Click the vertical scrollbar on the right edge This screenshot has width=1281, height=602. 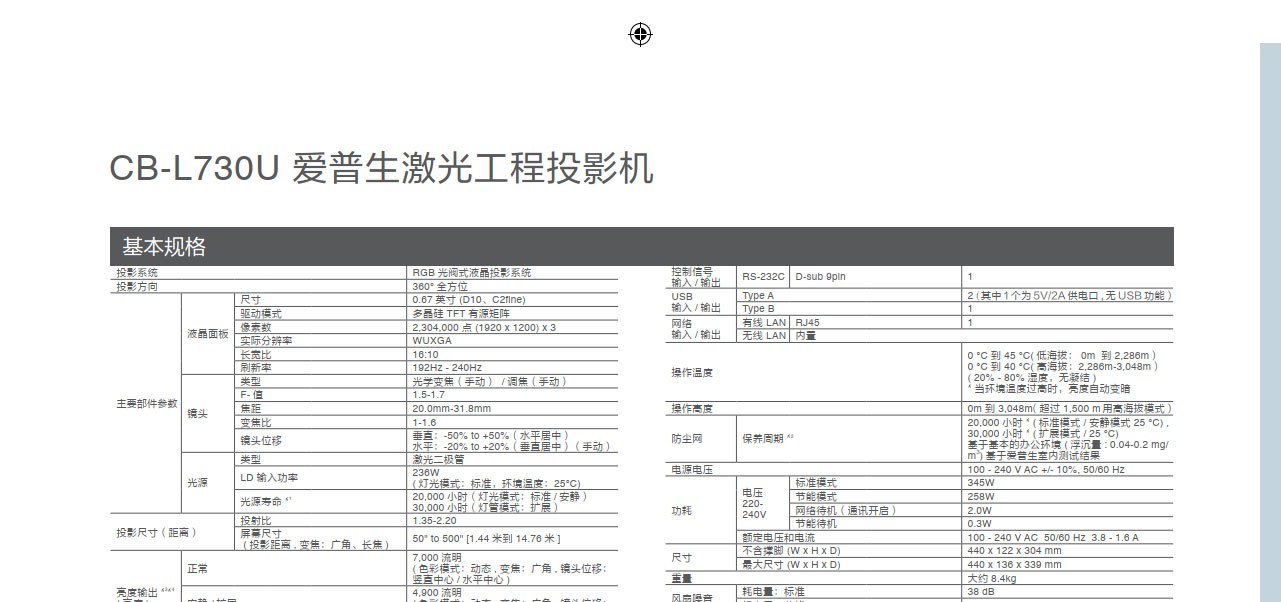1269,320
